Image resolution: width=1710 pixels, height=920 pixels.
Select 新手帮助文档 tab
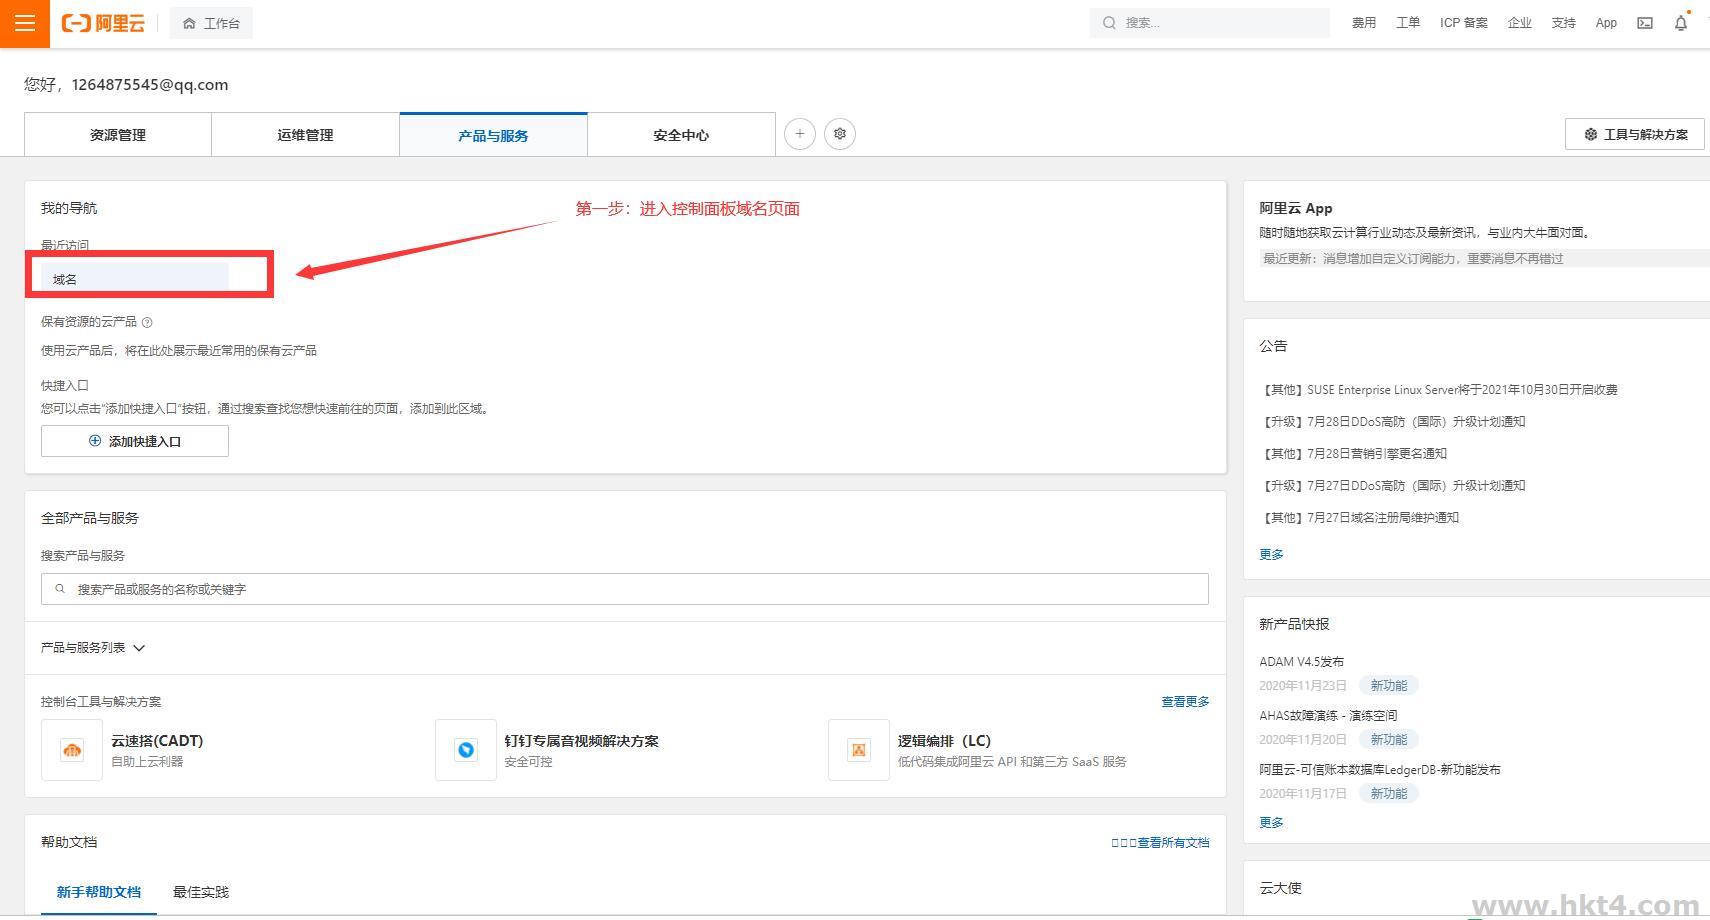tap(99, 892)
